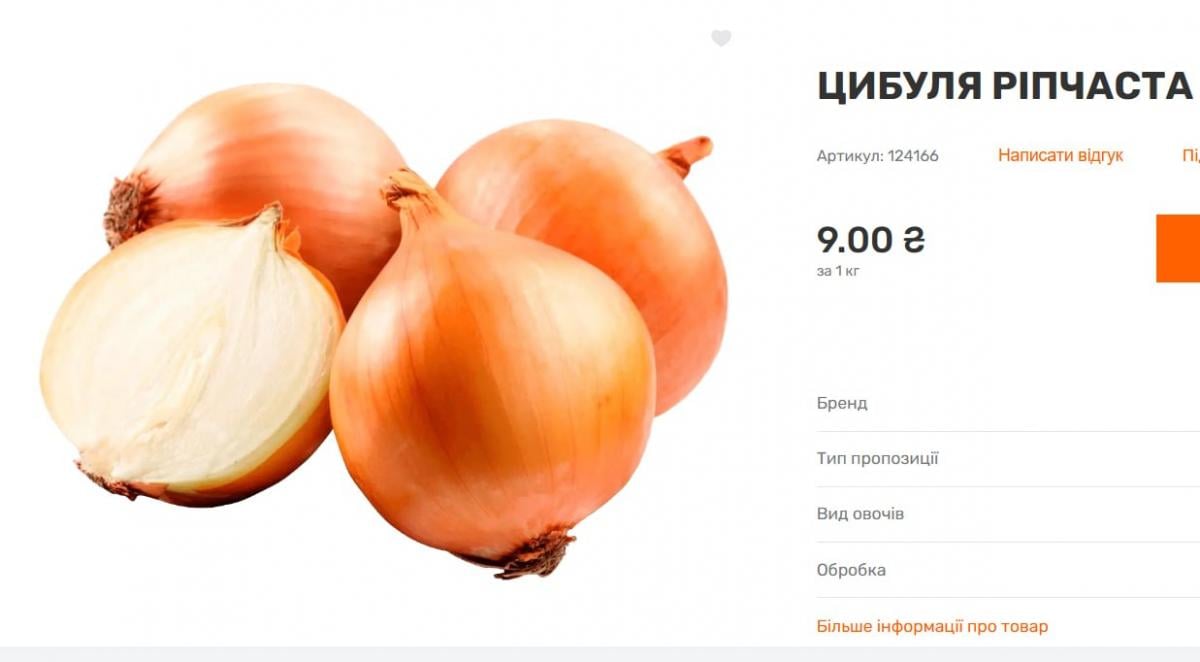Click the dried root of front onion

click(538, 553)
